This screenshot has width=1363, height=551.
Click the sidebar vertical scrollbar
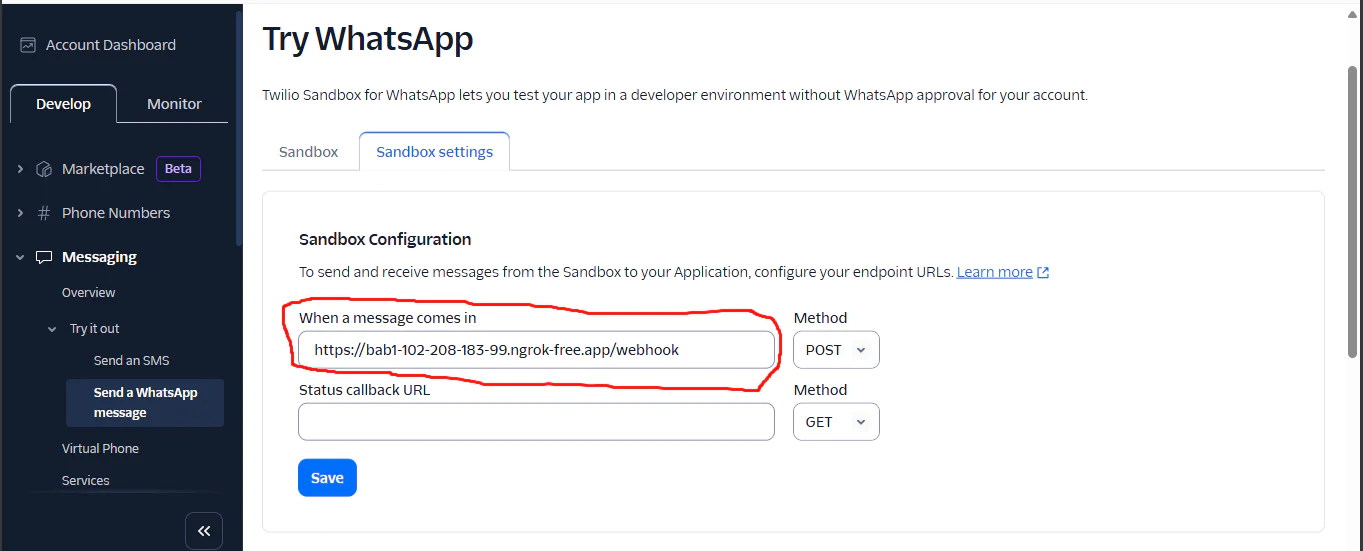click(237, 130)
